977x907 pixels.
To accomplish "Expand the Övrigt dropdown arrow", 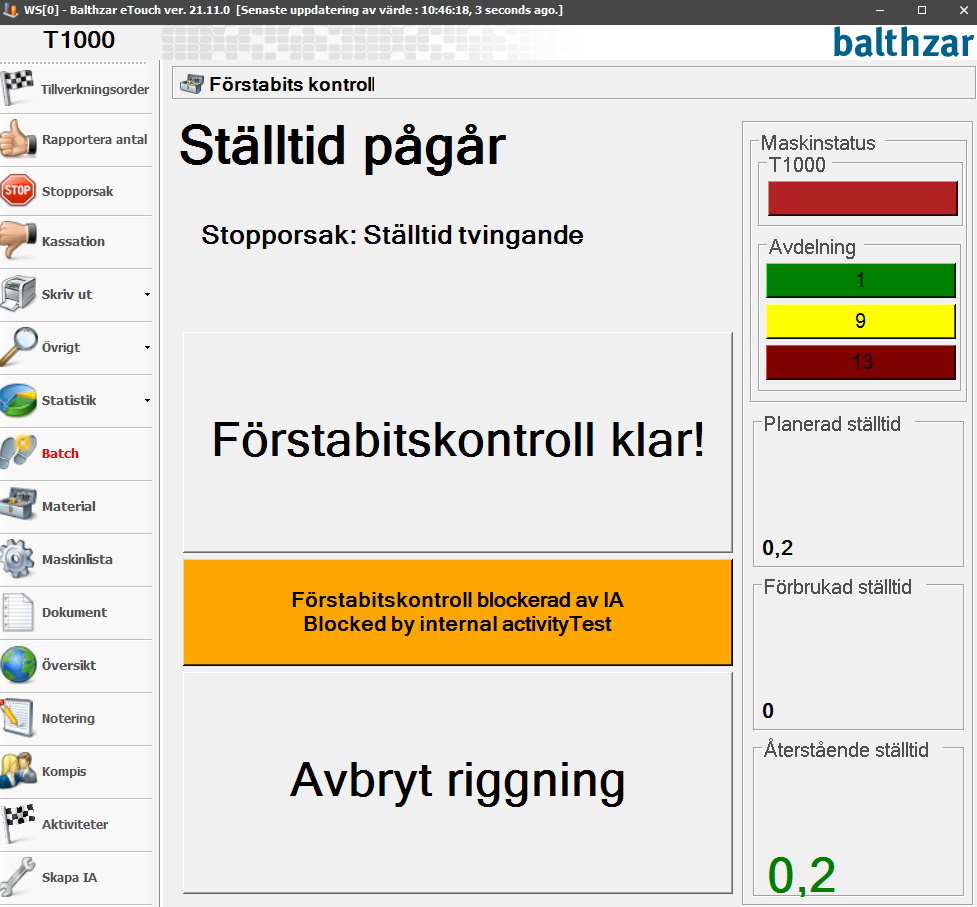I will tap(147, 347).
